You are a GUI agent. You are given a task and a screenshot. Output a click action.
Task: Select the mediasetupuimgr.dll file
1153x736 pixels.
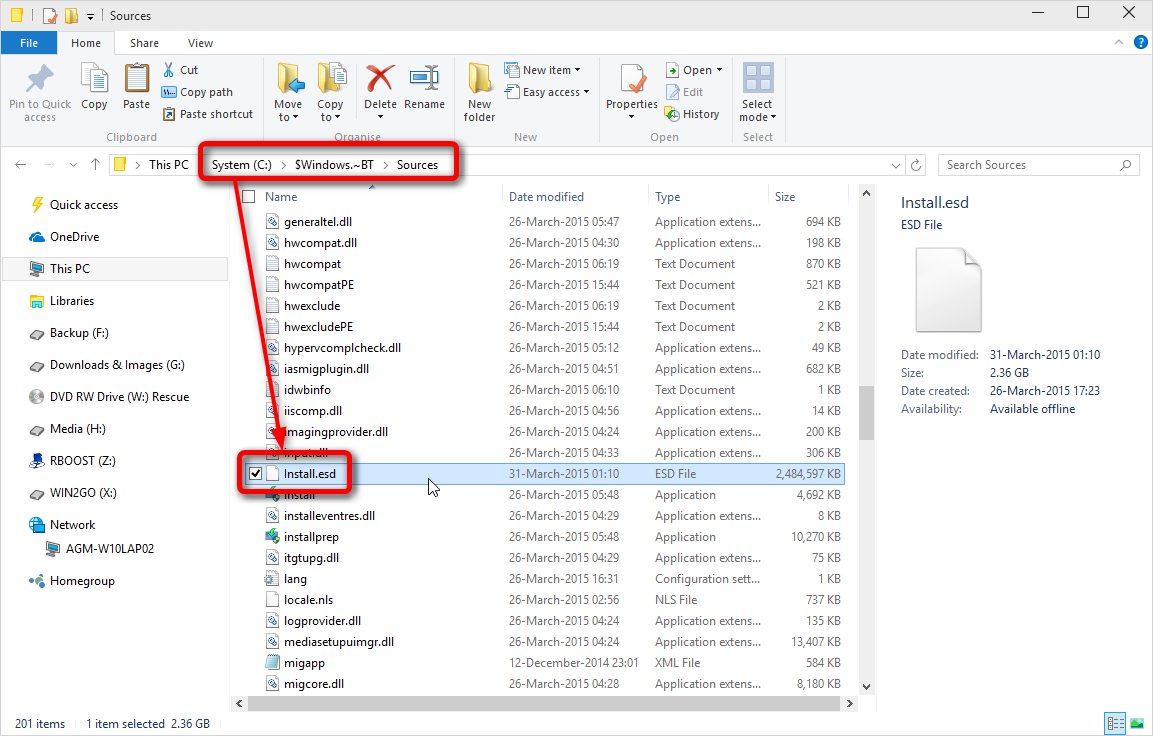[x=339, y=642]
